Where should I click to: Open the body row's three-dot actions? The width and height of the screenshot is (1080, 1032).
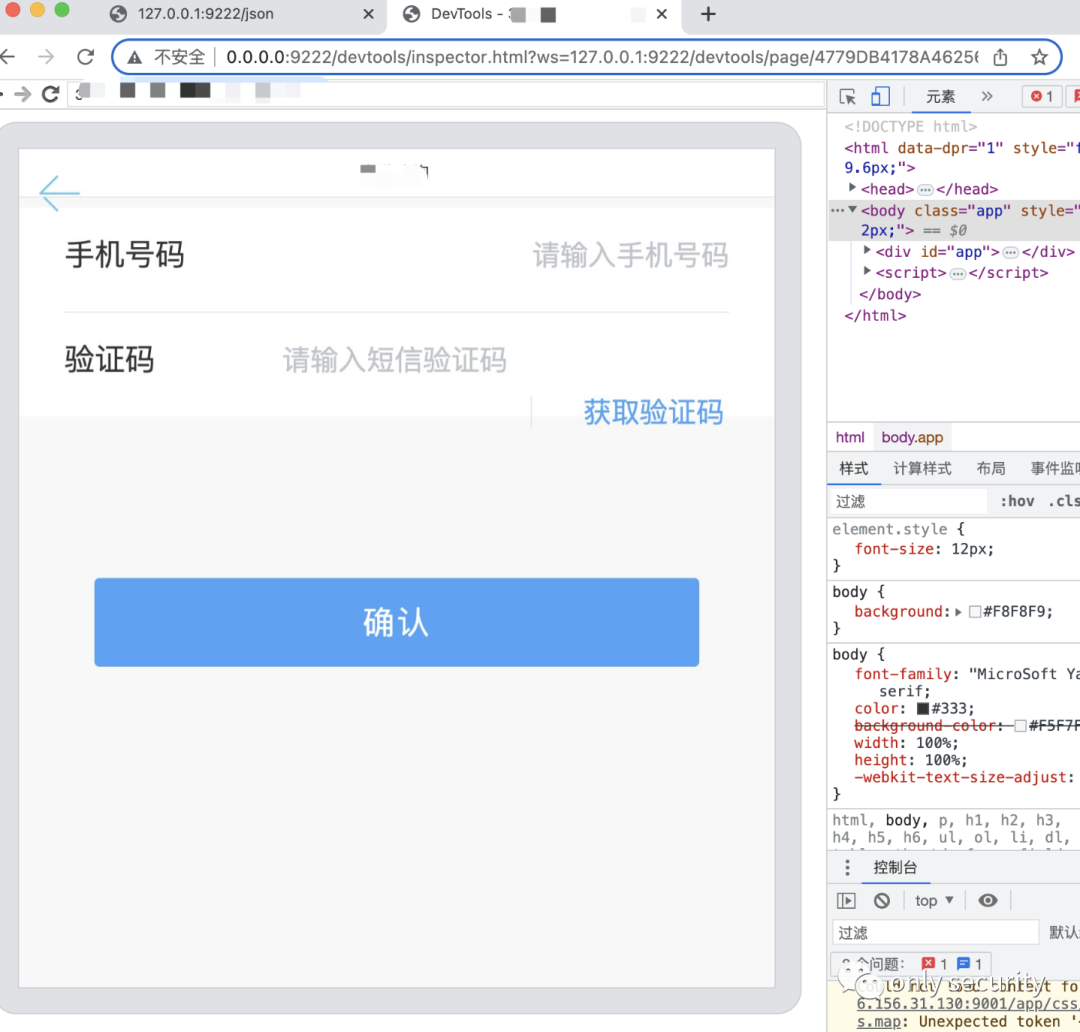(837, 210)
